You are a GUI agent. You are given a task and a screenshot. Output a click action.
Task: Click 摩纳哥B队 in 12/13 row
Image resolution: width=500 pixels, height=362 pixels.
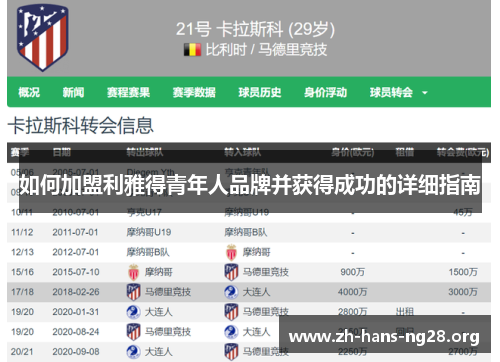pyautogui.click(x=148, y=252)
